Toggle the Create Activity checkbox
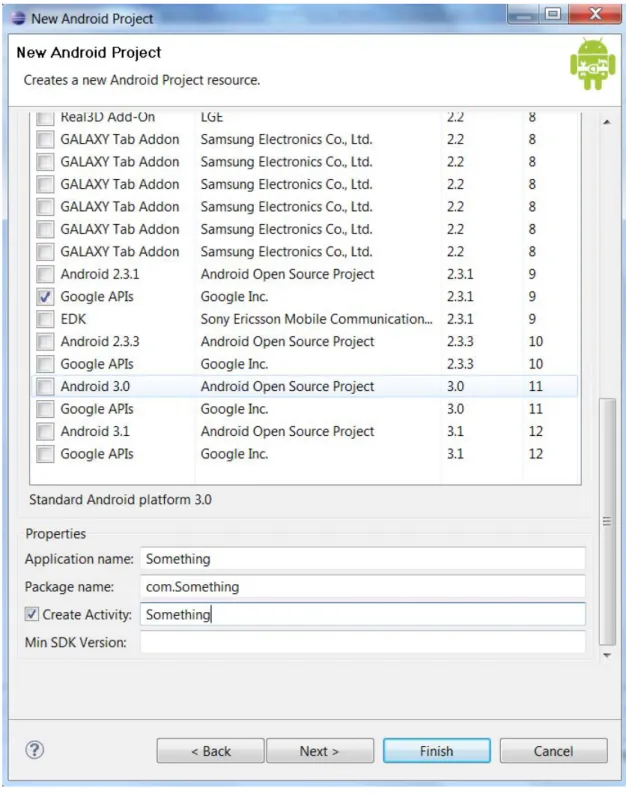Screen dimensions: 626x794 coord(31,614)
